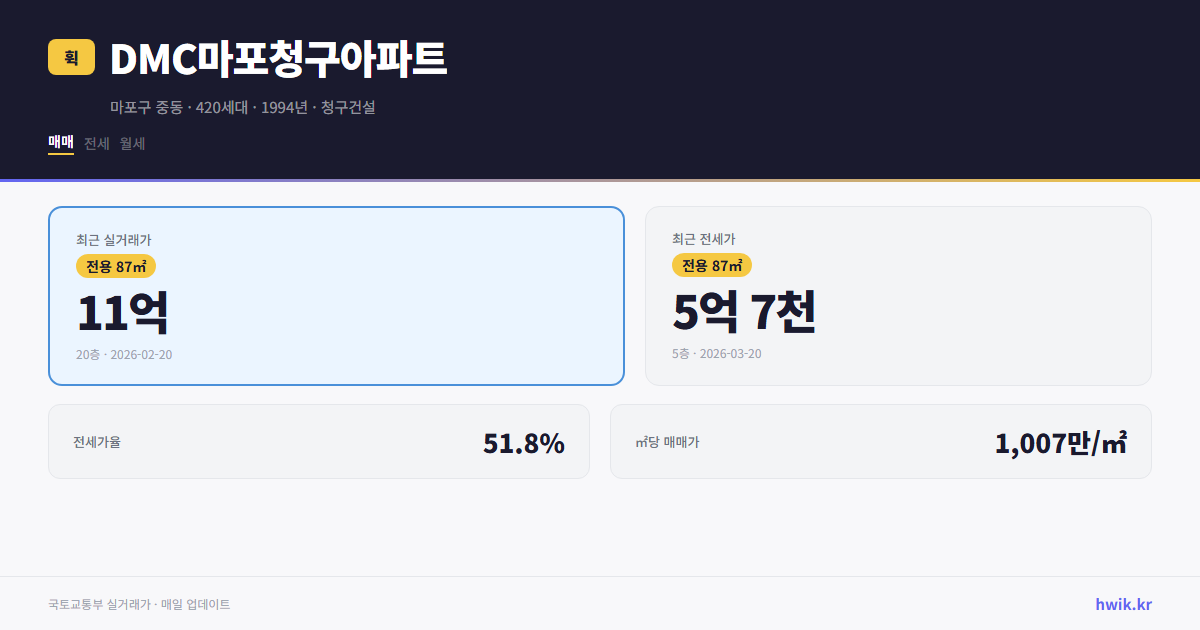
Task: Click the 최근 실거래가 highlighted card
Action: pos(335,295)
